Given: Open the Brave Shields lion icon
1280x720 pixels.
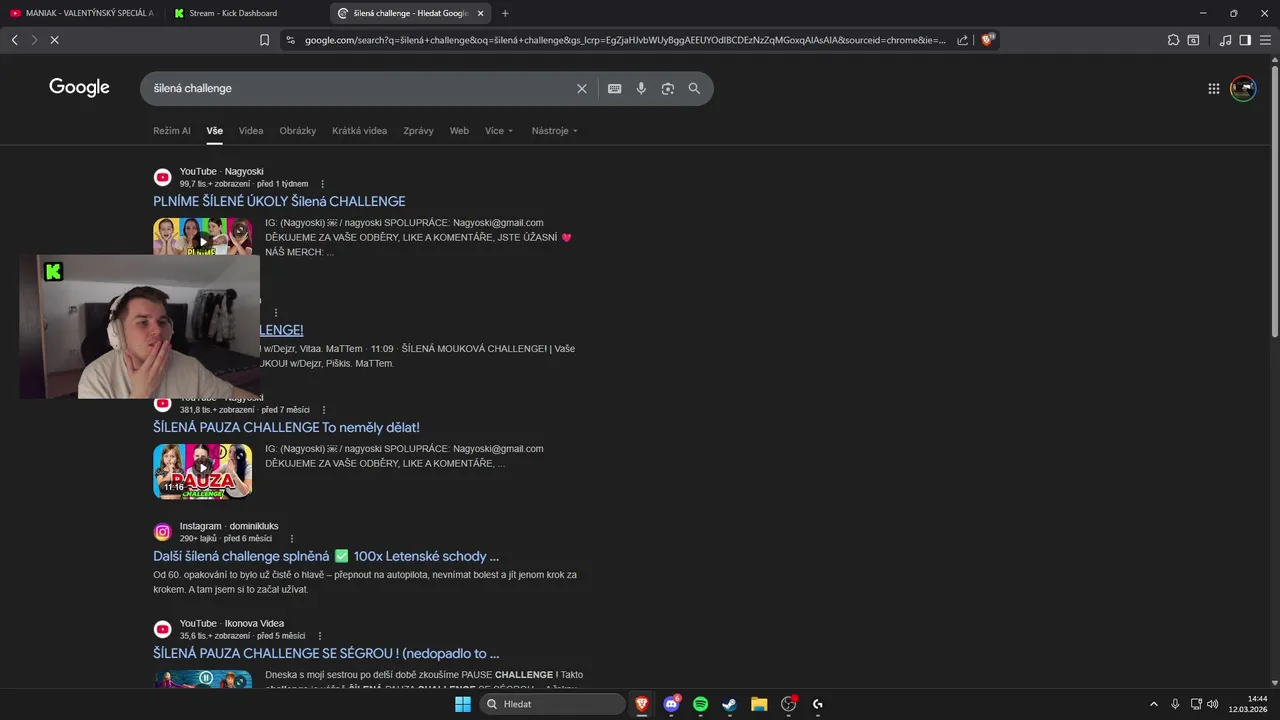Looking at the screenshot, I should 987,40.
